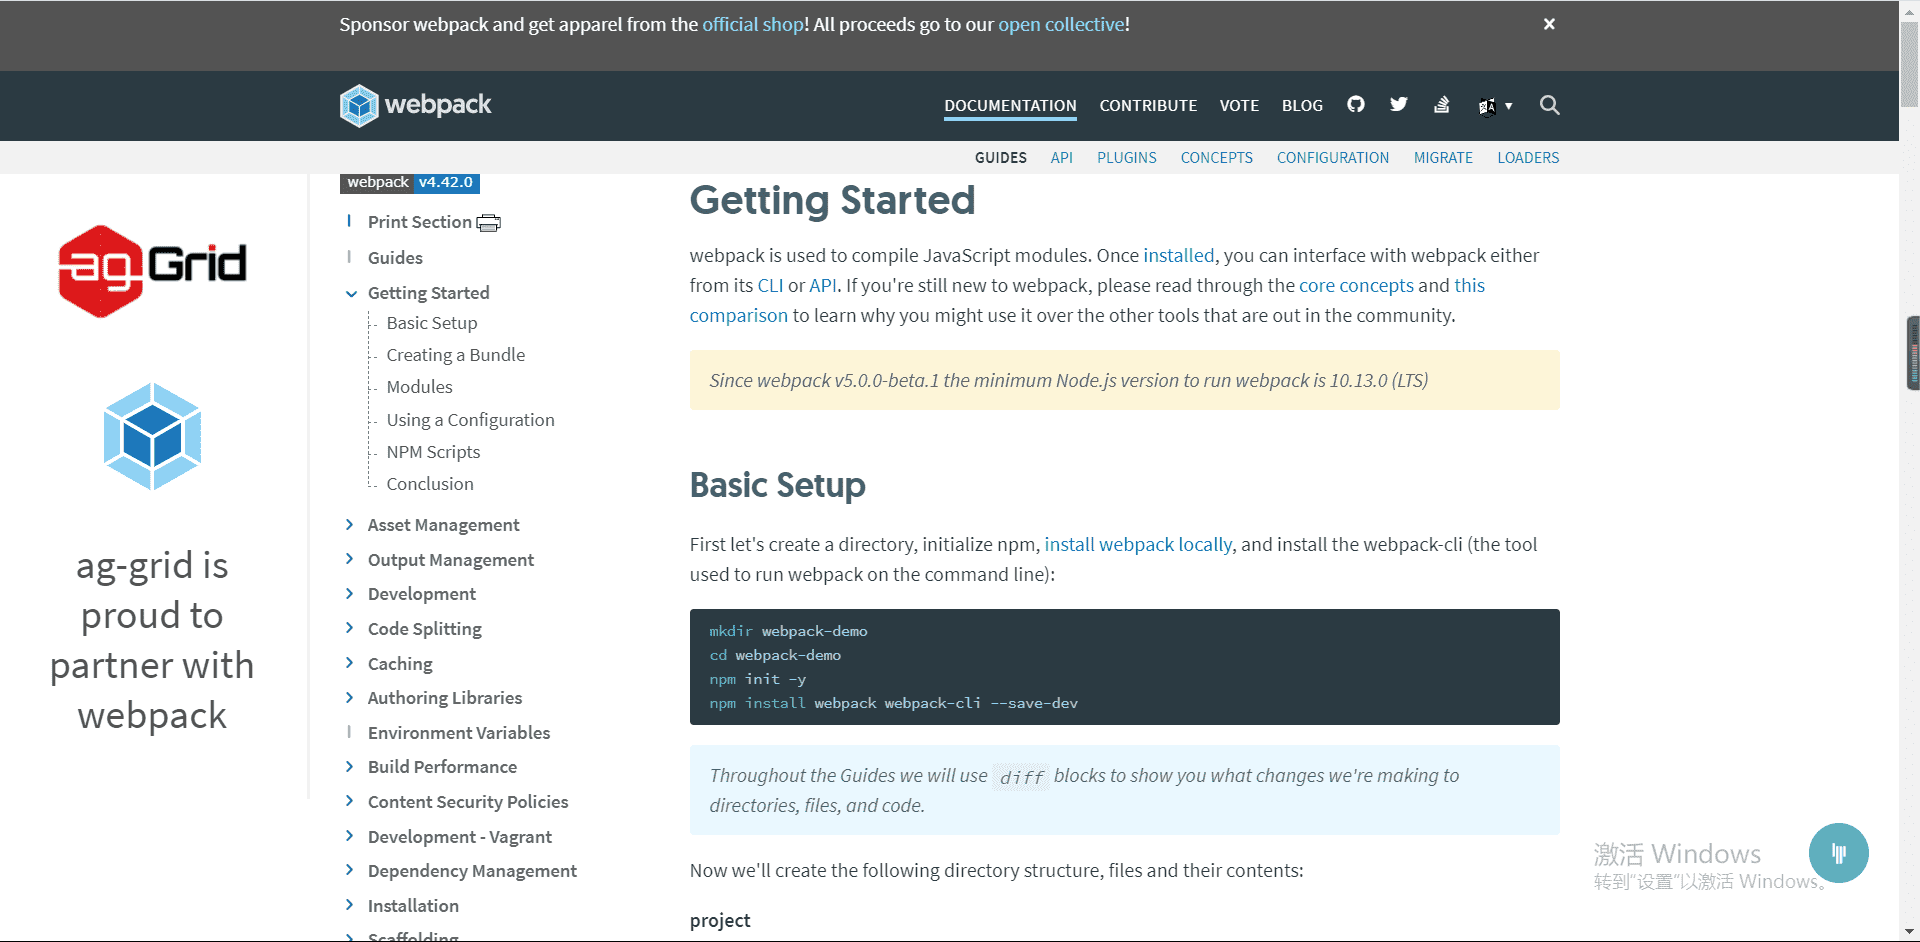Open the Environment Variables sidebar link
This screenshot has height=942, width=1920.
pos(459,733)
